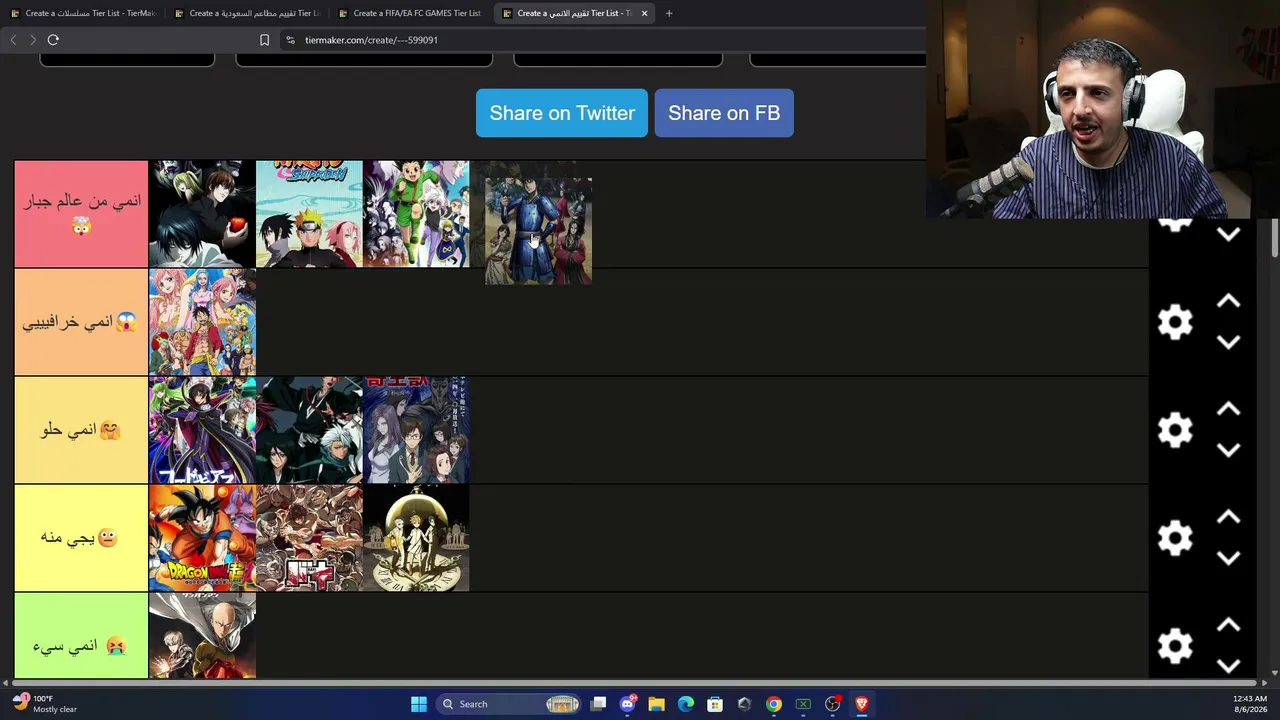
Task: Select the Bleach poster
Action: (x=309, y=430)
